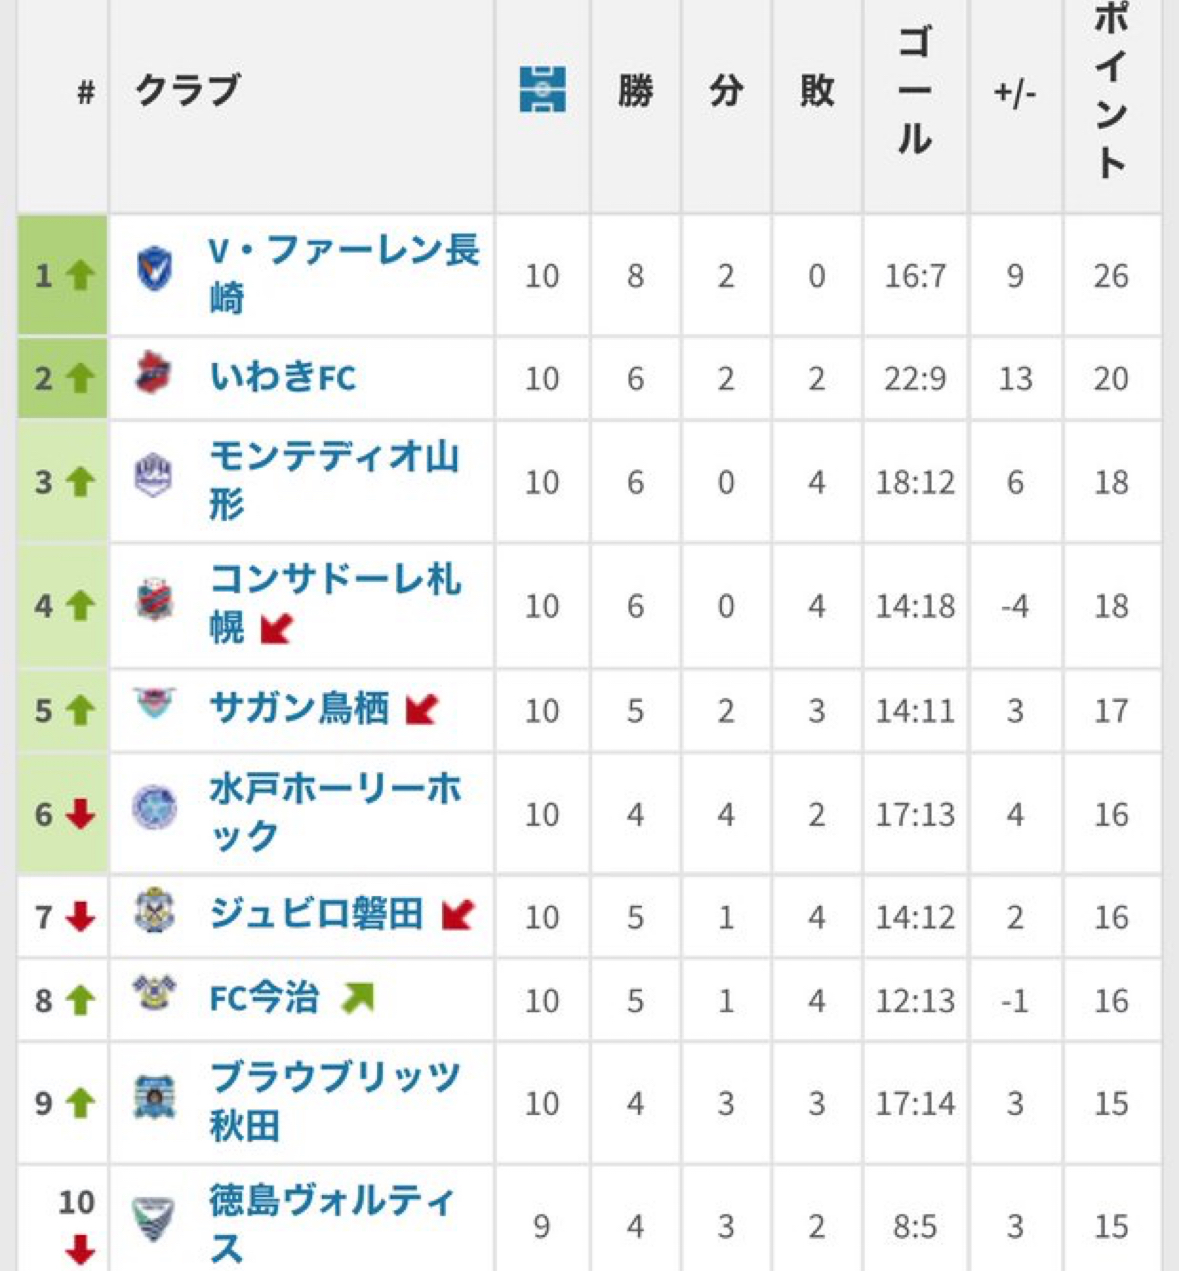Open the V・ファーレン長崎 club link
This screenshot has width=1179, height=1271.
[x=344, y=273]
